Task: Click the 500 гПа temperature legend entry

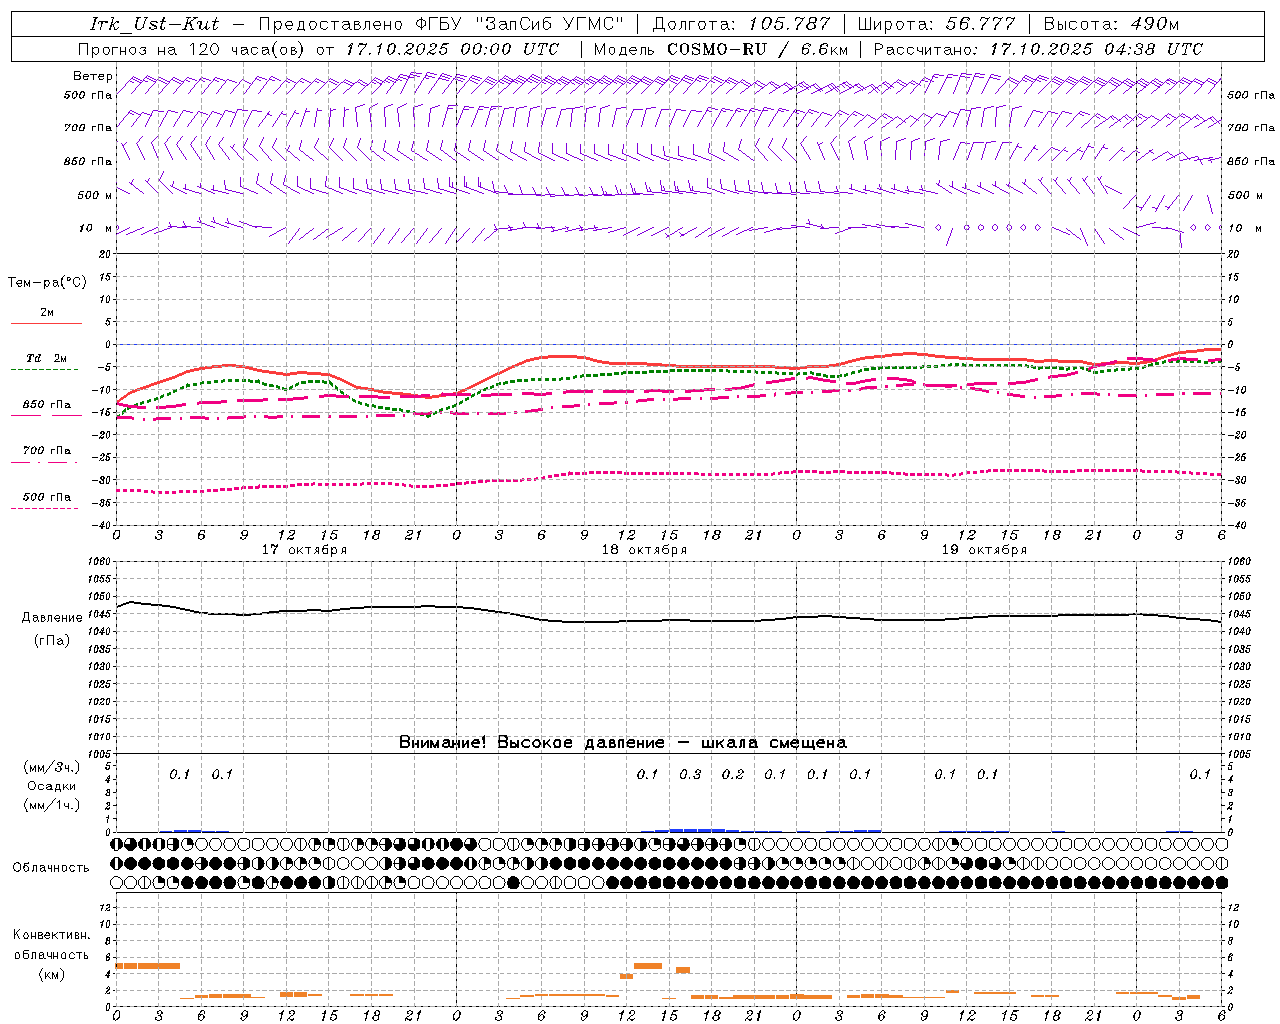Action: coord(47,497)
